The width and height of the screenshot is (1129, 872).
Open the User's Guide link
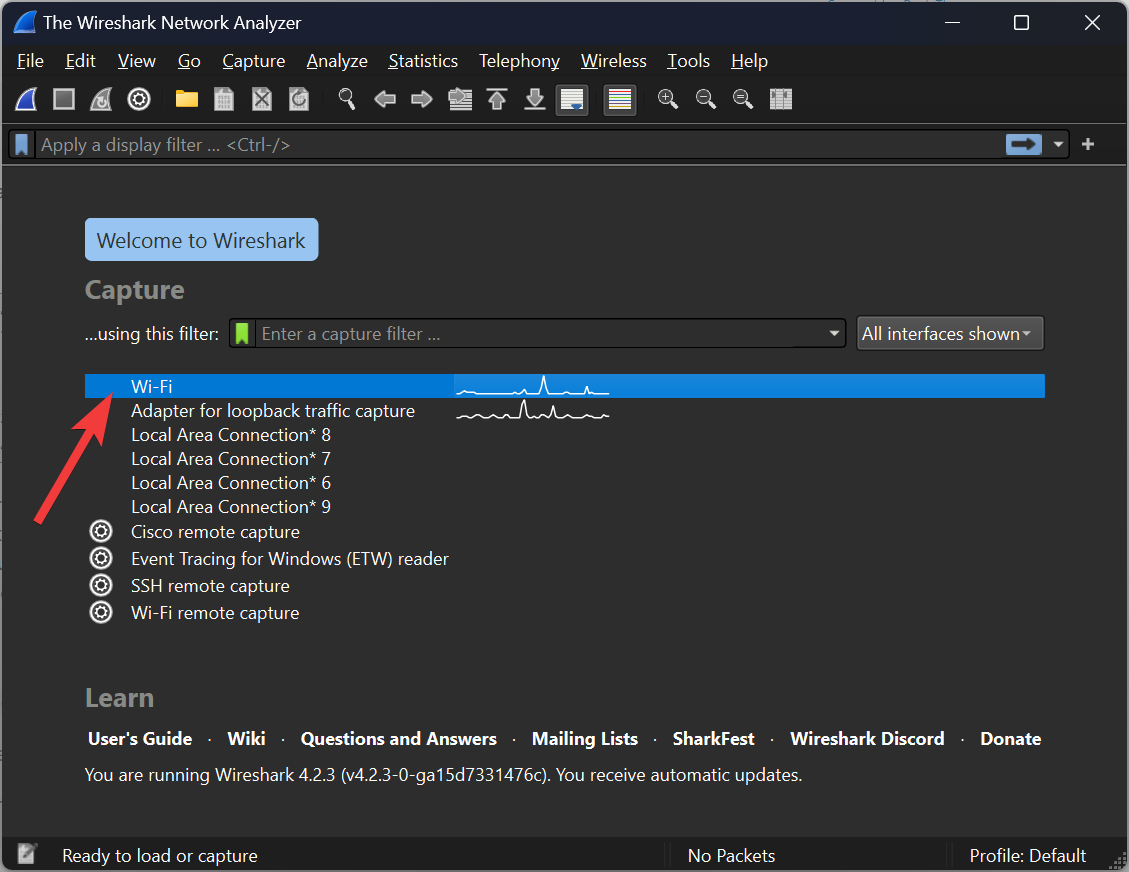[x=139, y=738]
